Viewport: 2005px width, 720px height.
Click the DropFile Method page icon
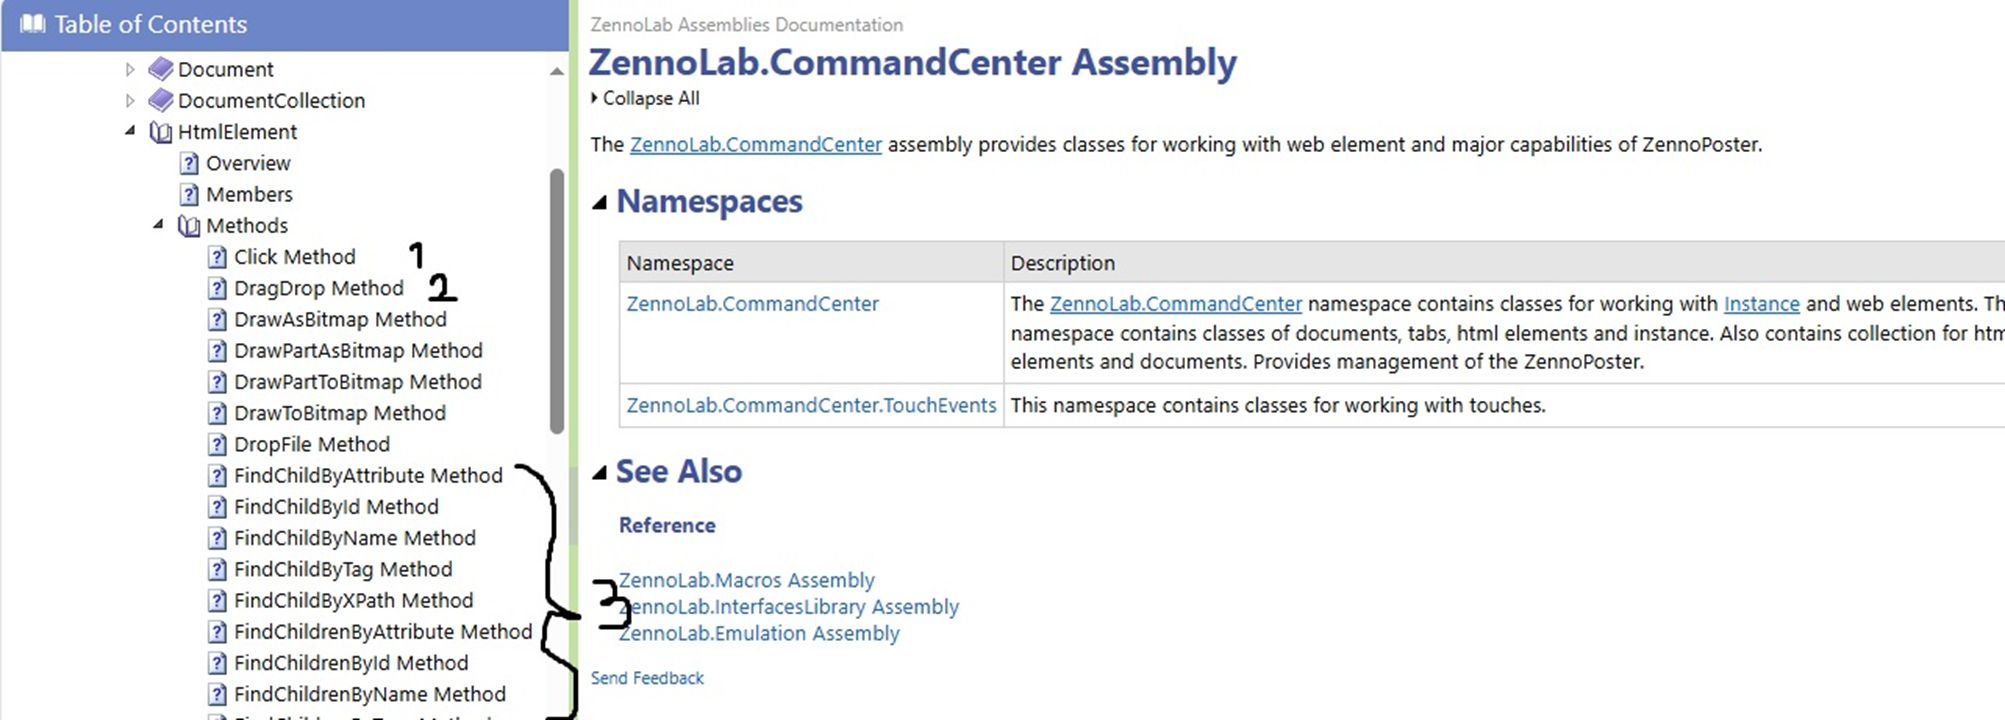pos(217,444)
